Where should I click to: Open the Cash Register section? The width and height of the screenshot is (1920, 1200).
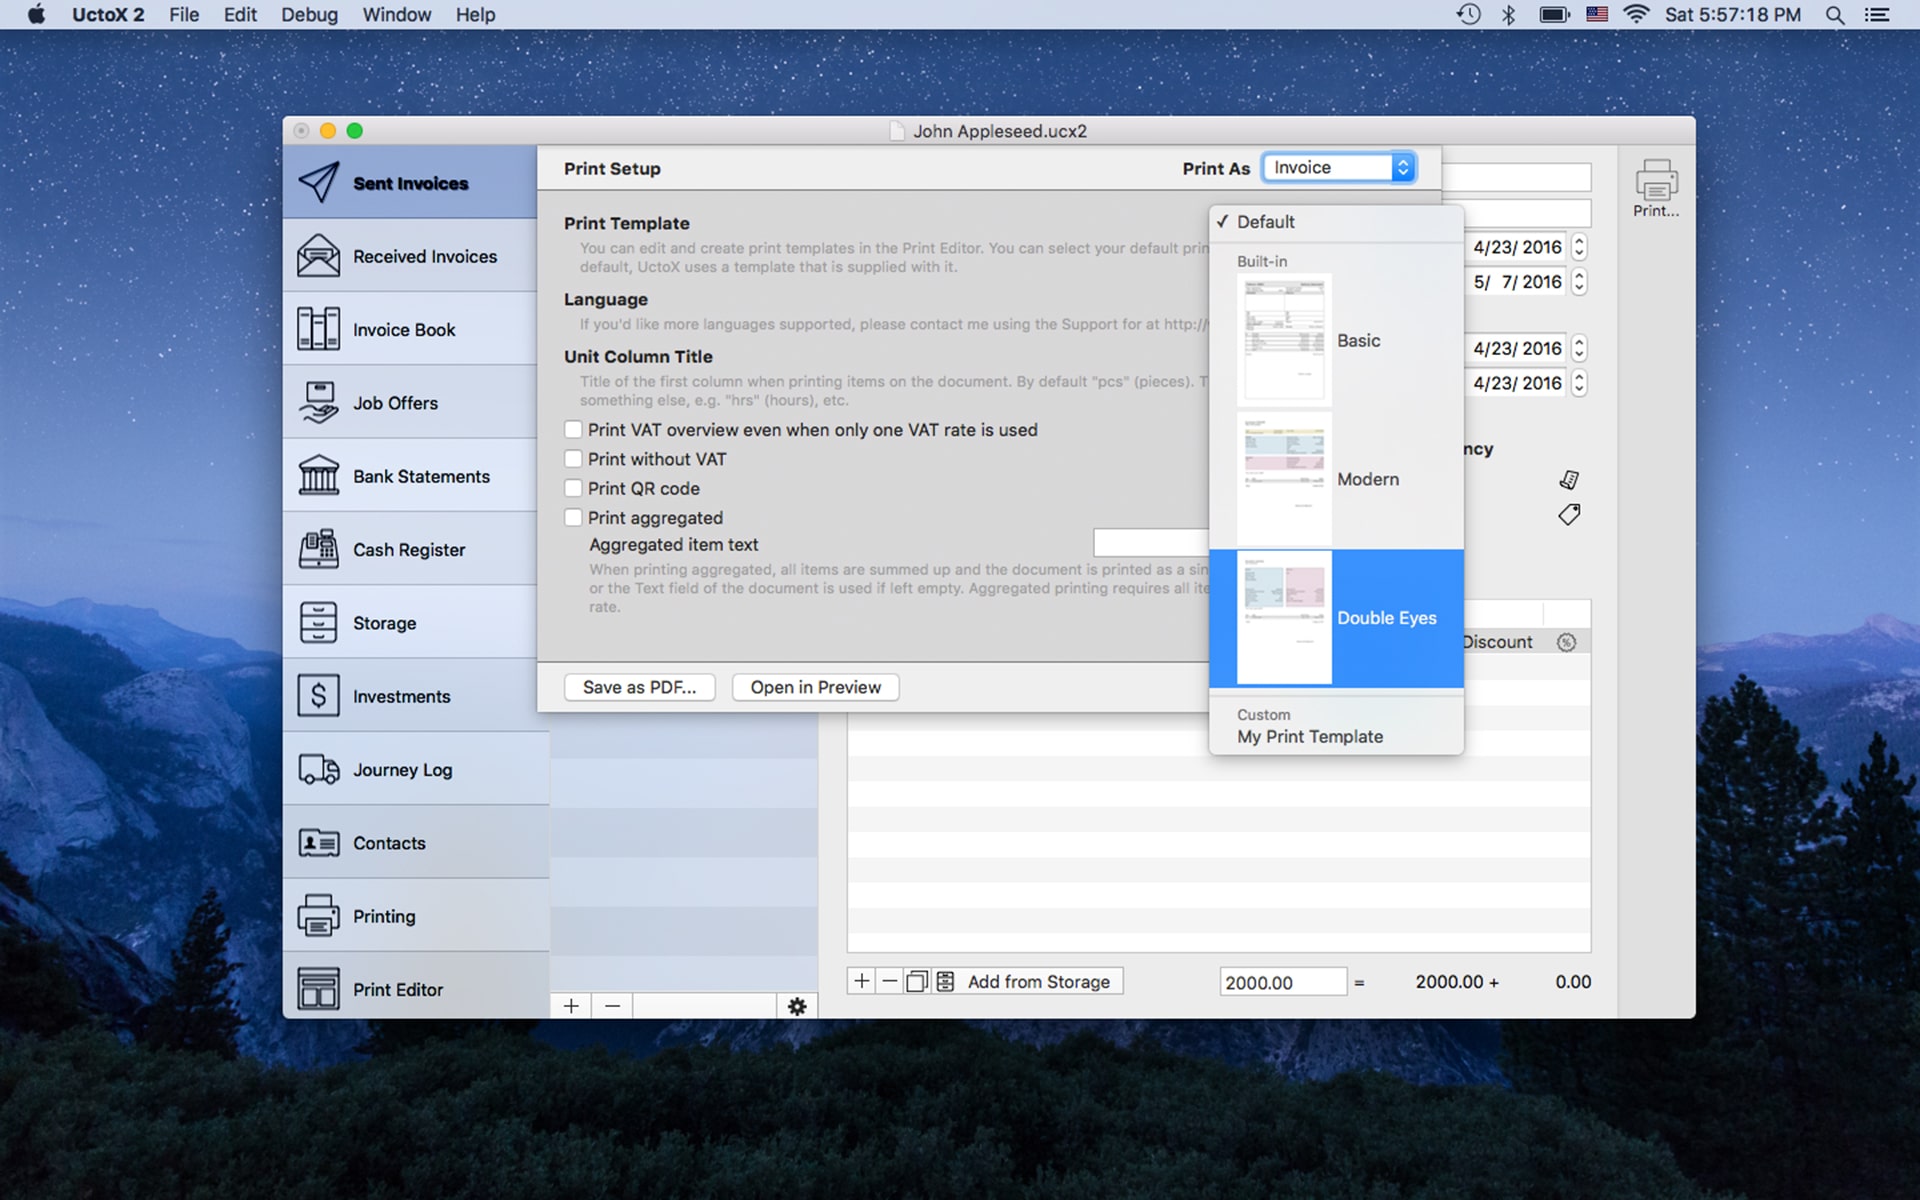(409, 549)
